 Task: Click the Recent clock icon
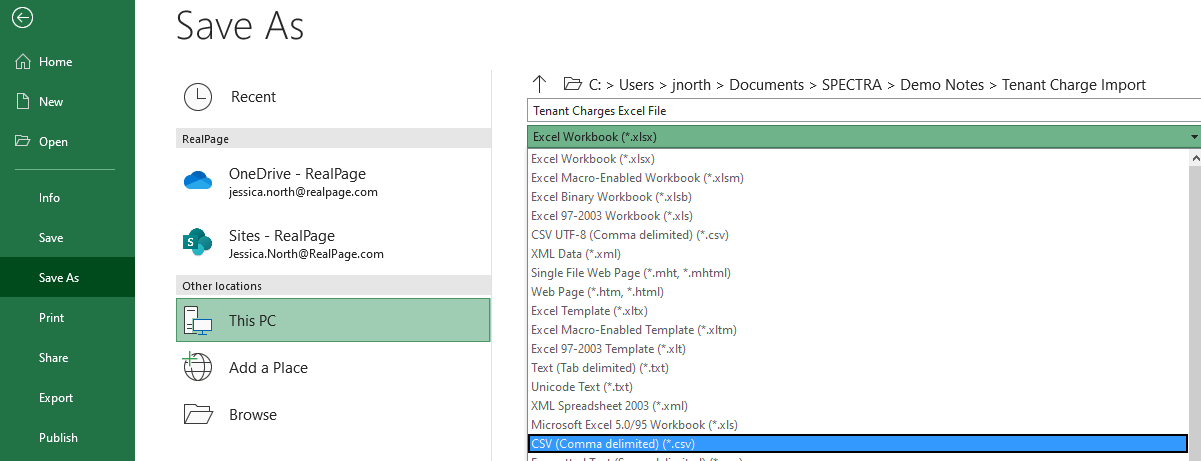click(x=198, y=97)
